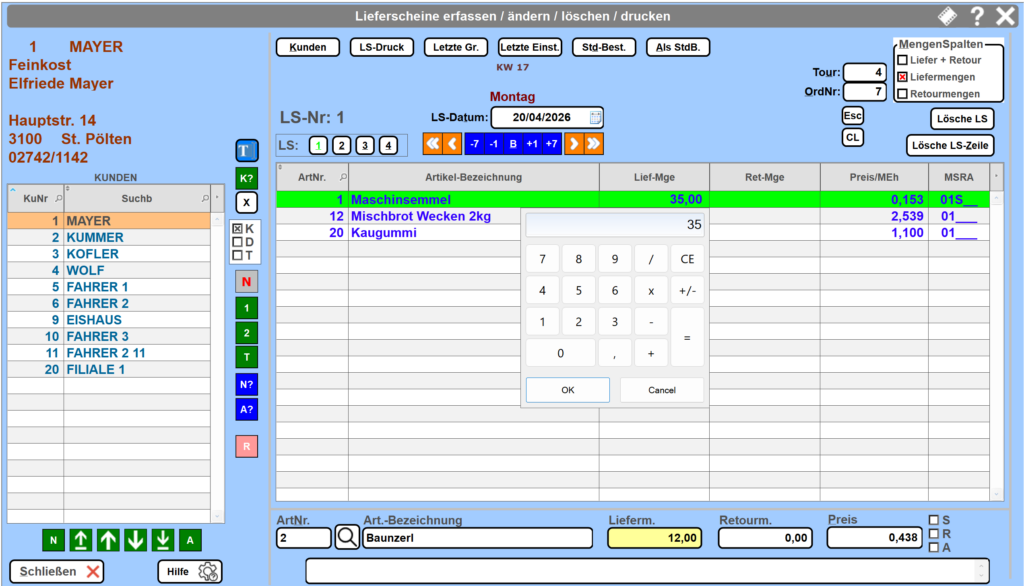The width and height of the screenshot is (1024, 586).
Task: Expand the ArtNr. column search dropdown
Action: [x=344, y=177]
